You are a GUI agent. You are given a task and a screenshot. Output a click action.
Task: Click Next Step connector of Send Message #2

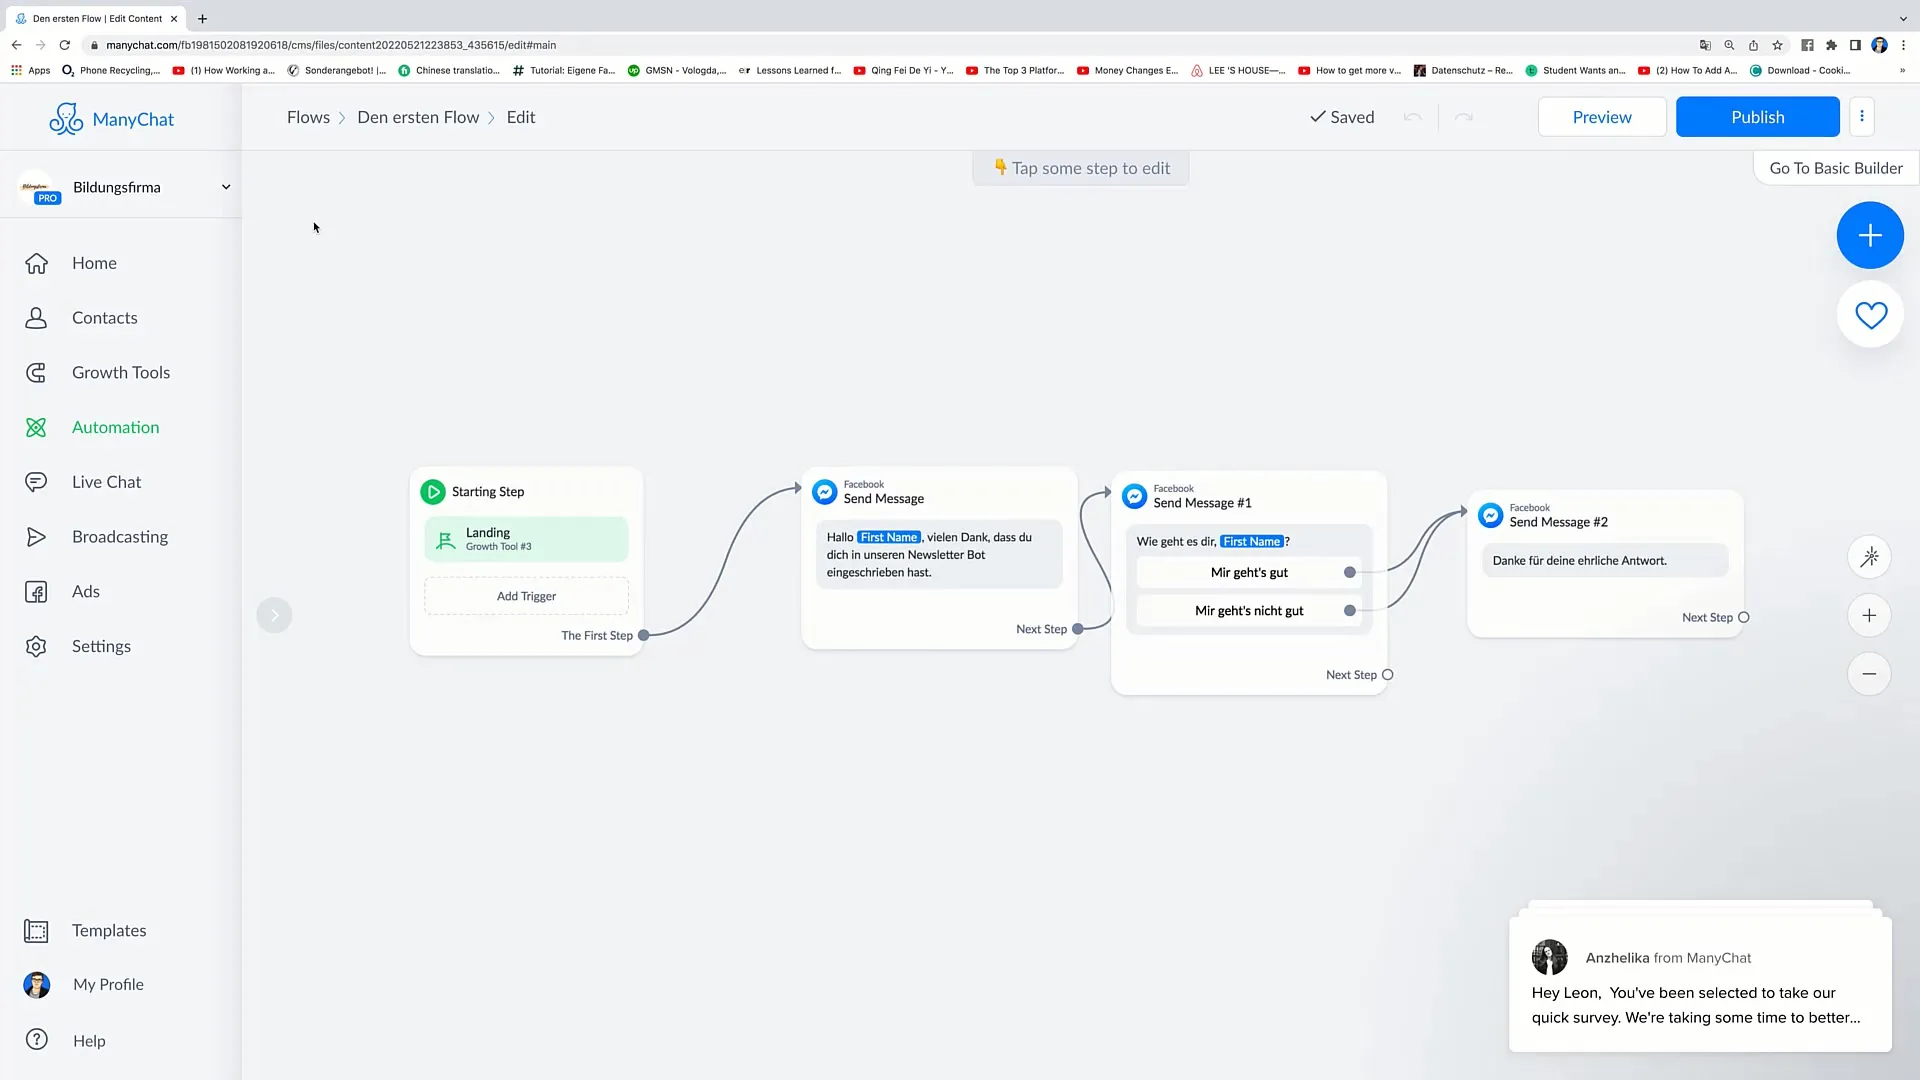1743,617
